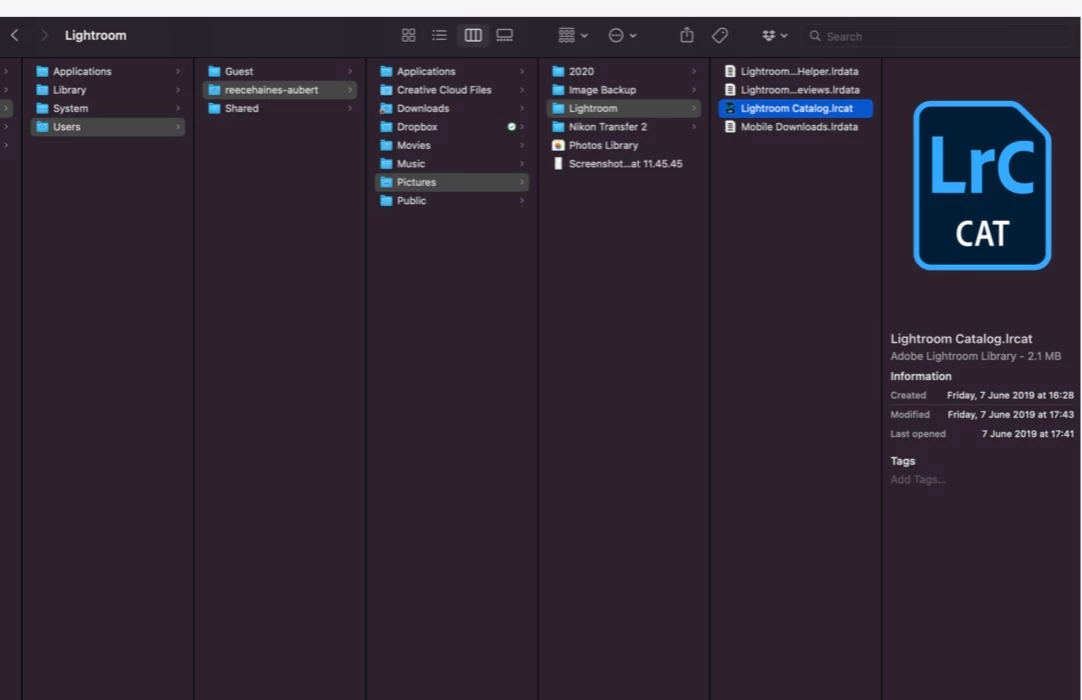This screenshot has height=700, width=1082.
Task: Click the Photos Library icon
Action: [558, 146]
